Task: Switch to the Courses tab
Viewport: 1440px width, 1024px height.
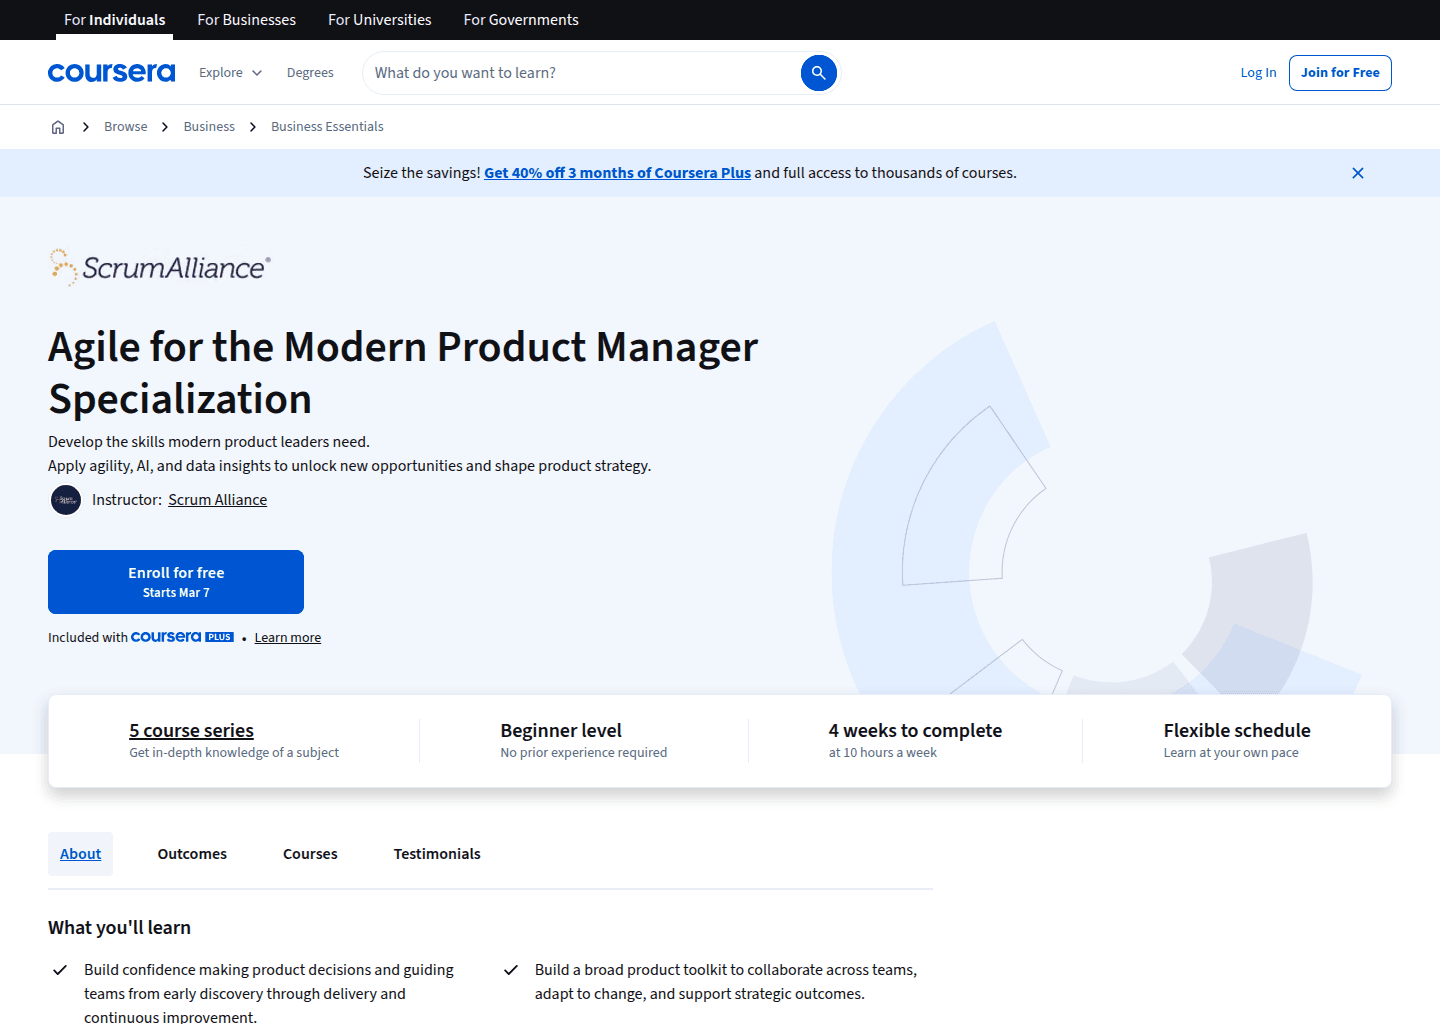Action: coord(310,854)
